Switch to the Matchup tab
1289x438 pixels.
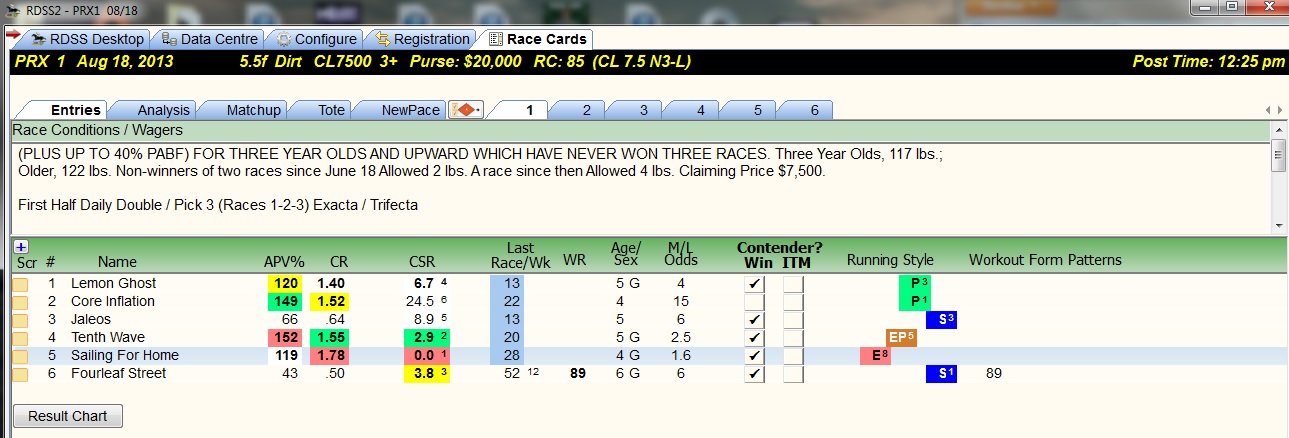point(253,110)
